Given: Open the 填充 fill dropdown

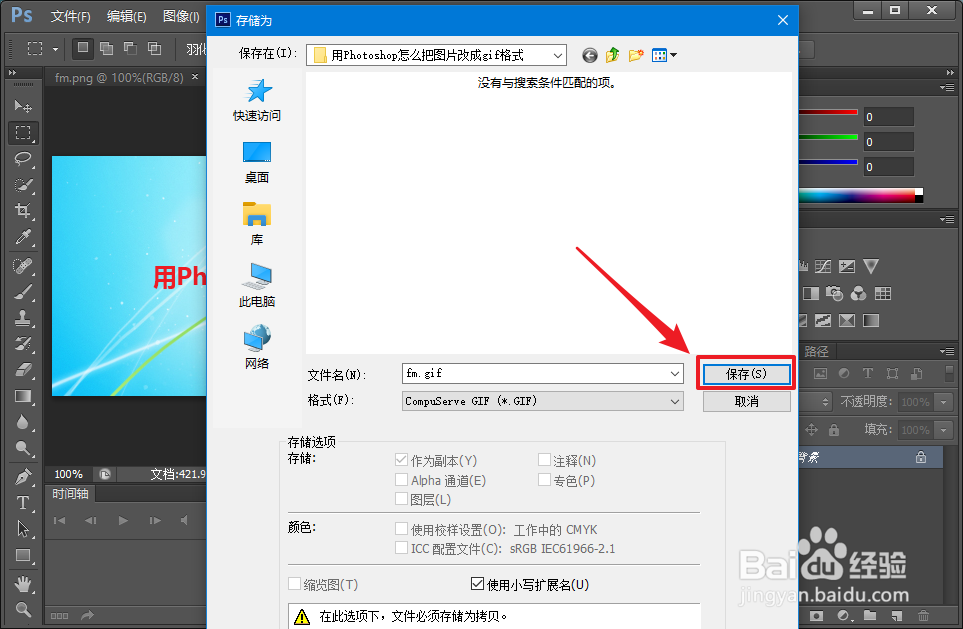Looking at the screenshot, I should pos(944,430).
